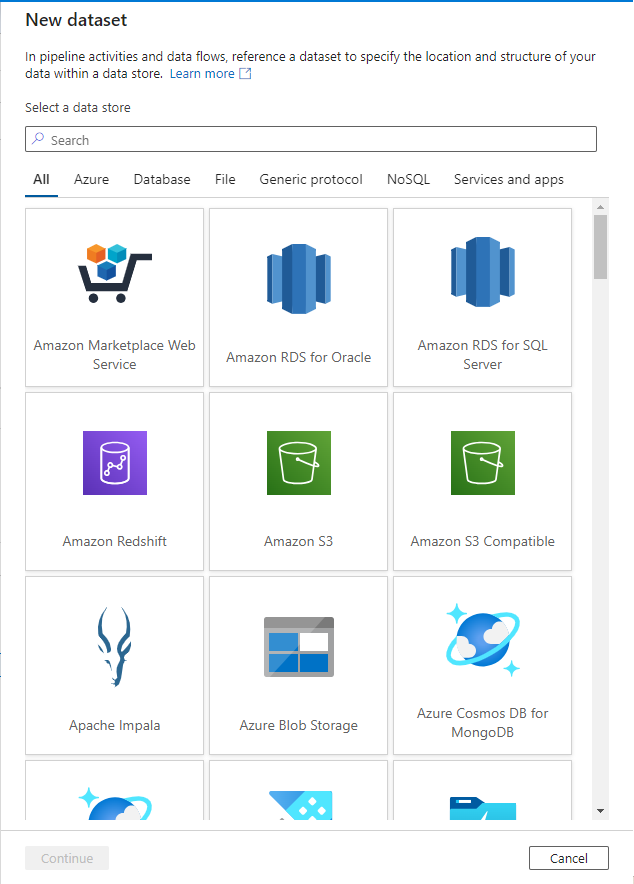
Task: Click the Amazon Marketplace Web Service label
Action: [x=114, y=355]
